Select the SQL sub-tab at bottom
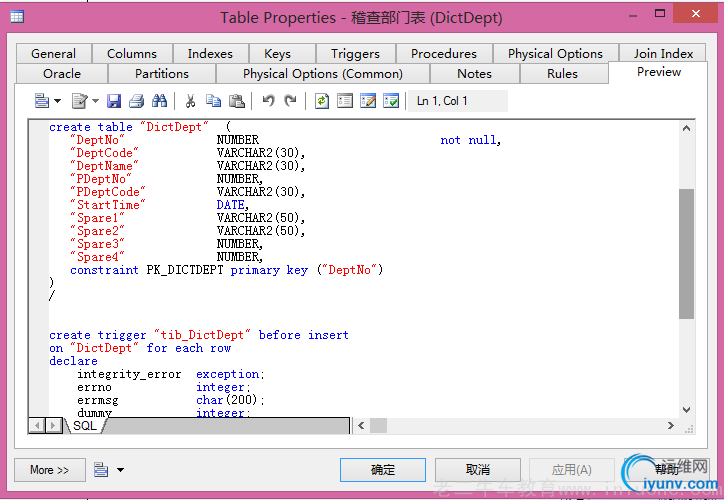 85,426
